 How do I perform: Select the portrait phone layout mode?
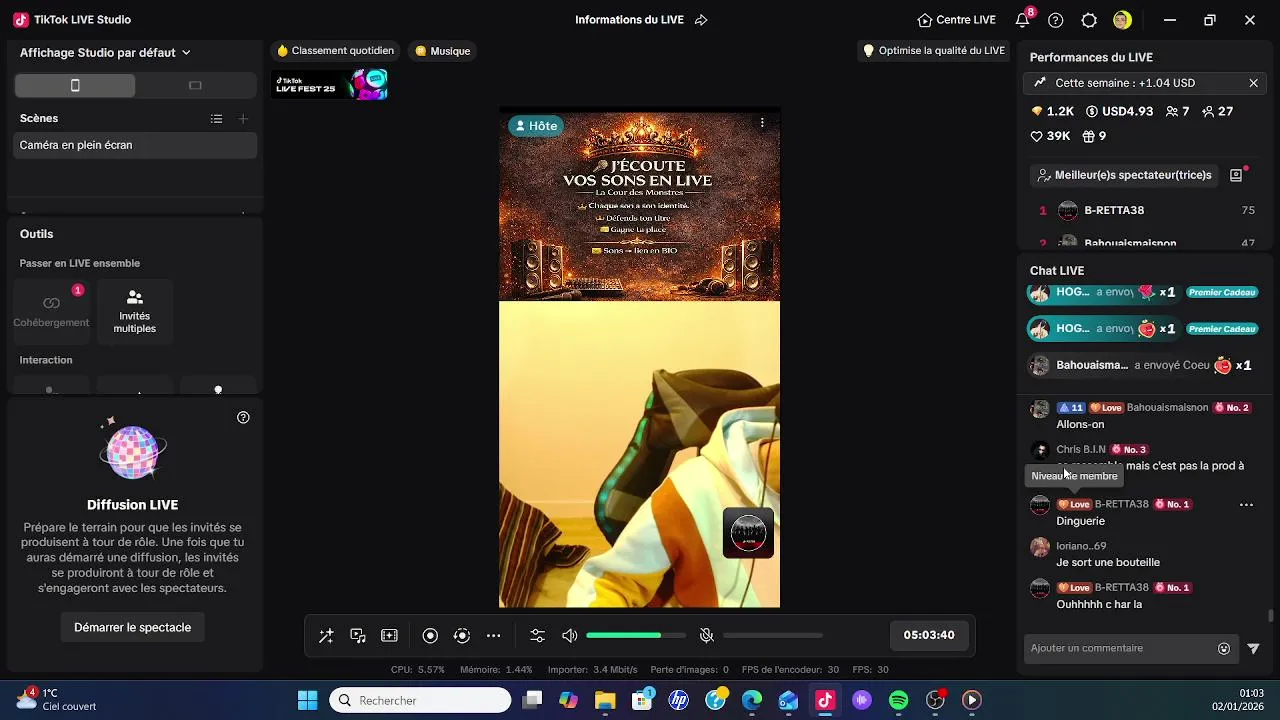(75, 86)
